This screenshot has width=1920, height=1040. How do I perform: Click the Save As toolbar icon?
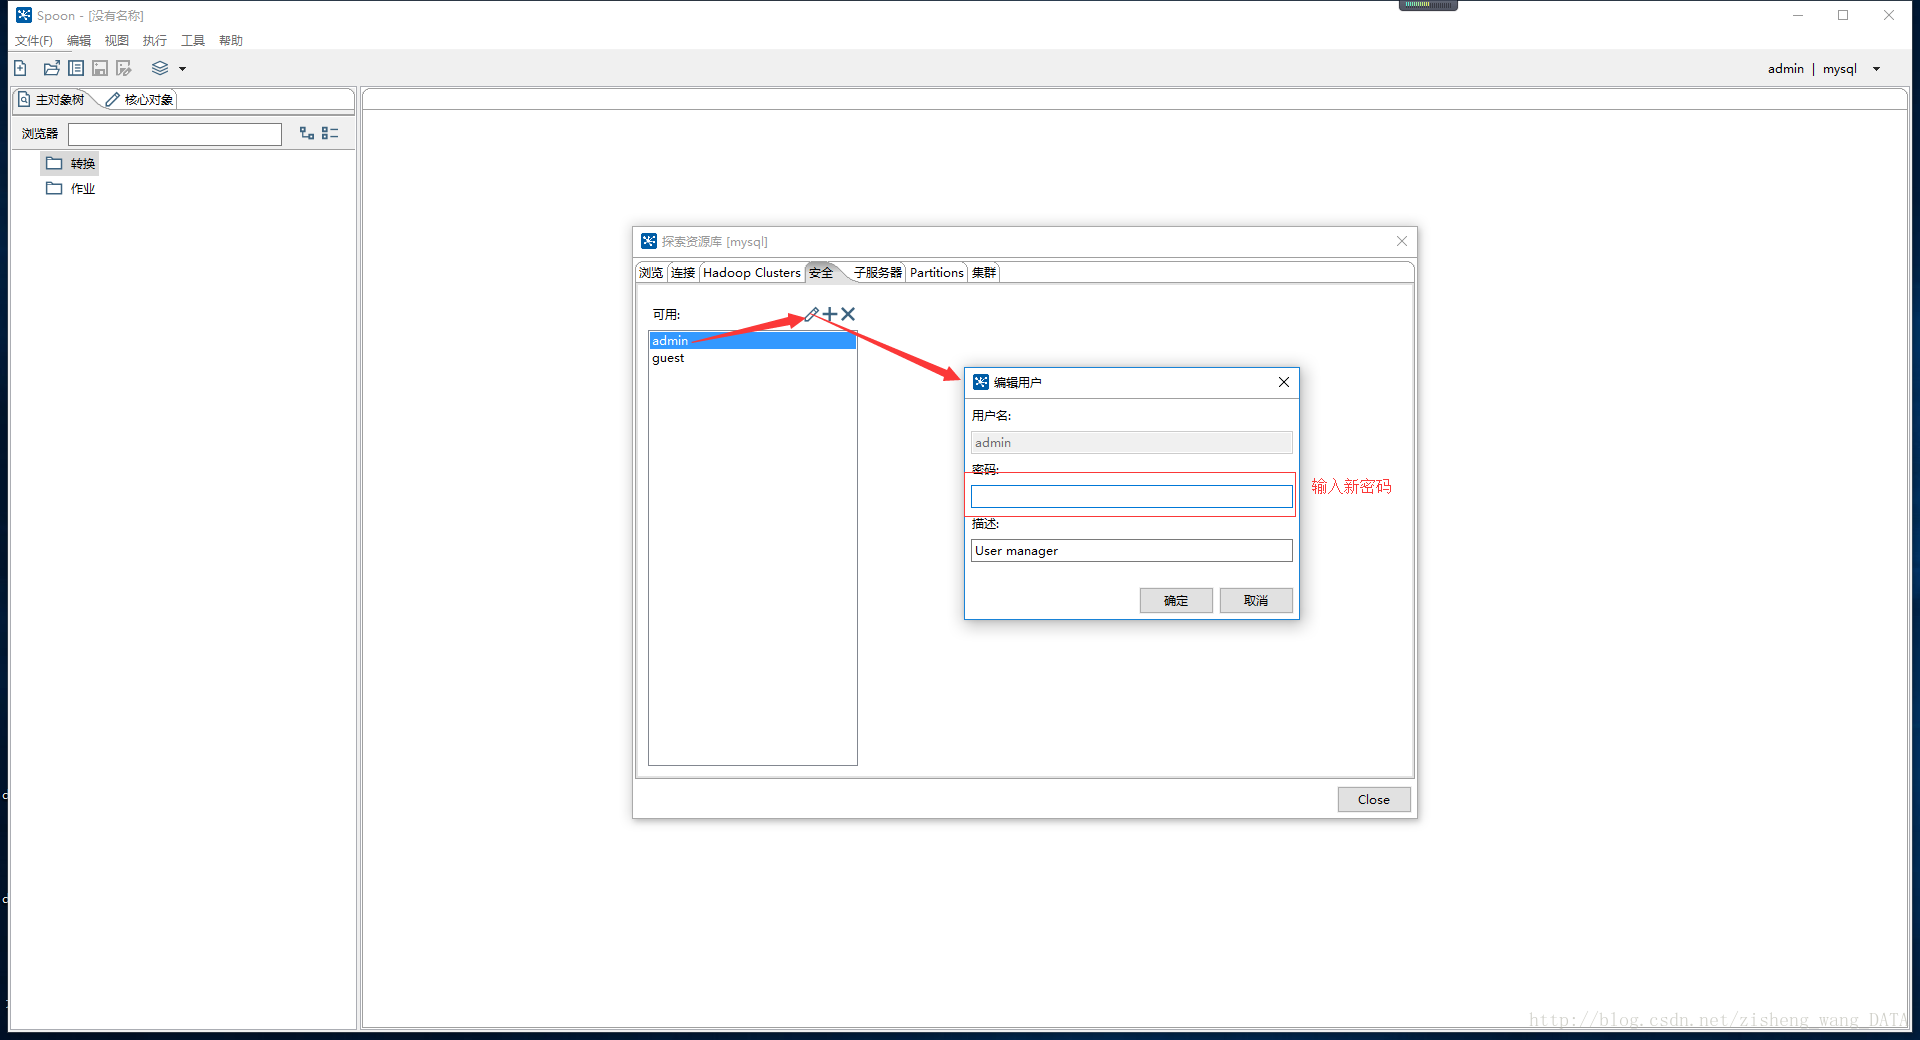point(124,68)
